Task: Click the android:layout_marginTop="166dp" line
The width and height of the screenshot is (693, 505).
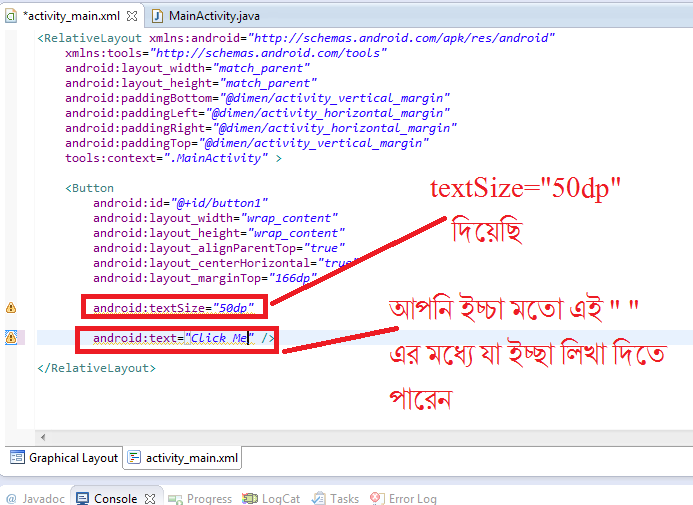Action: 205,278
